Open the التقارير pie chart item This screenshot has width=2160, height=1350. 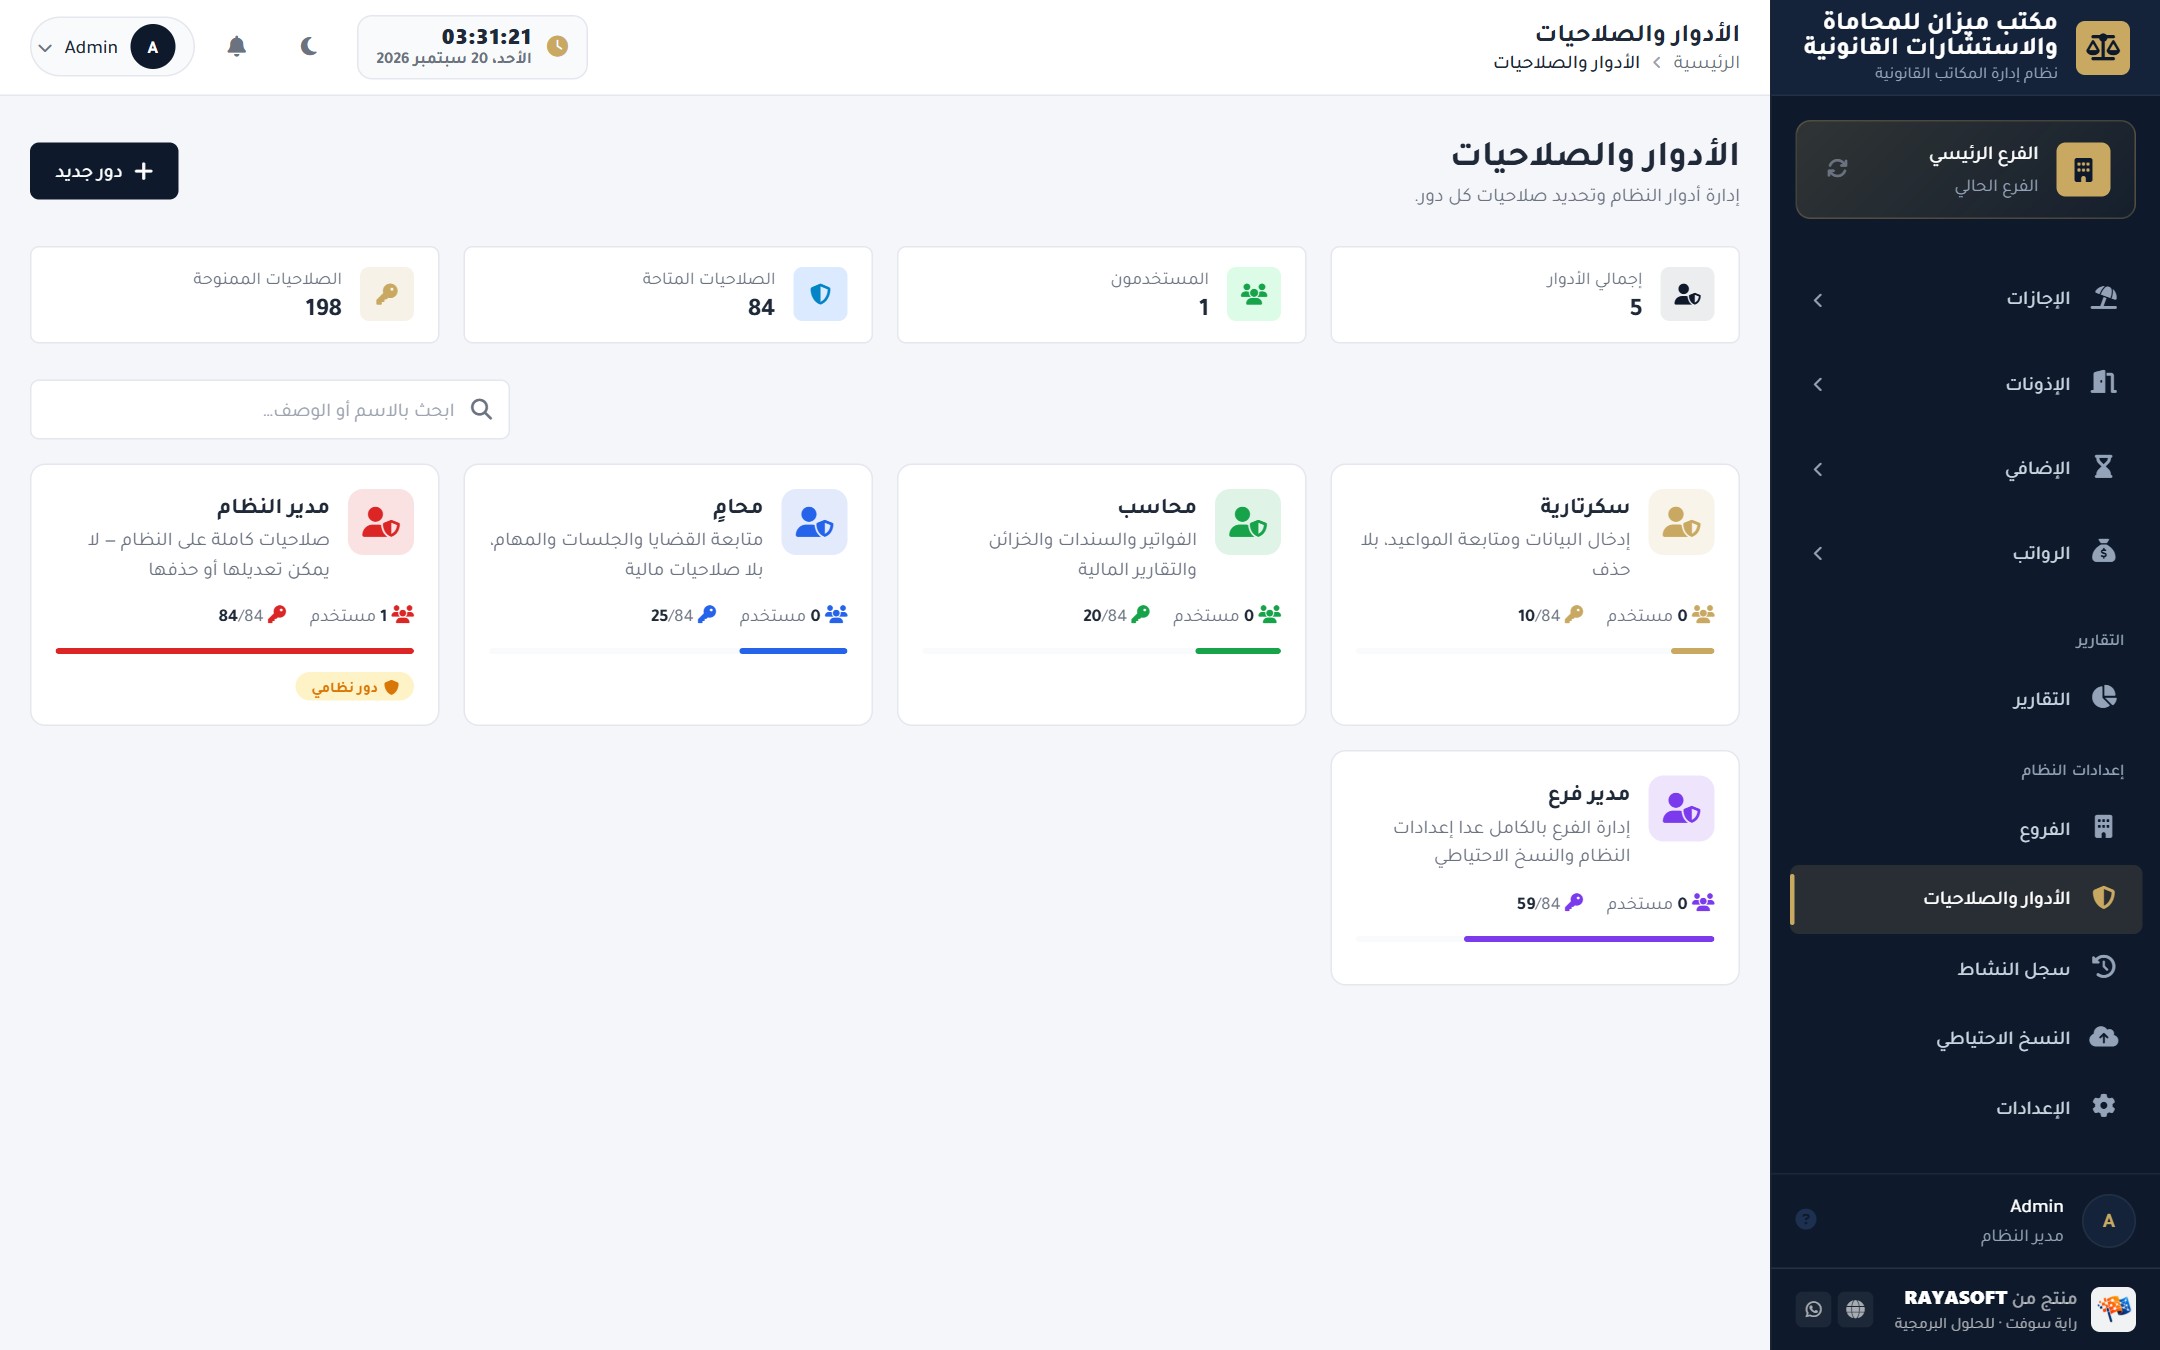click(x=1966, y=698)
